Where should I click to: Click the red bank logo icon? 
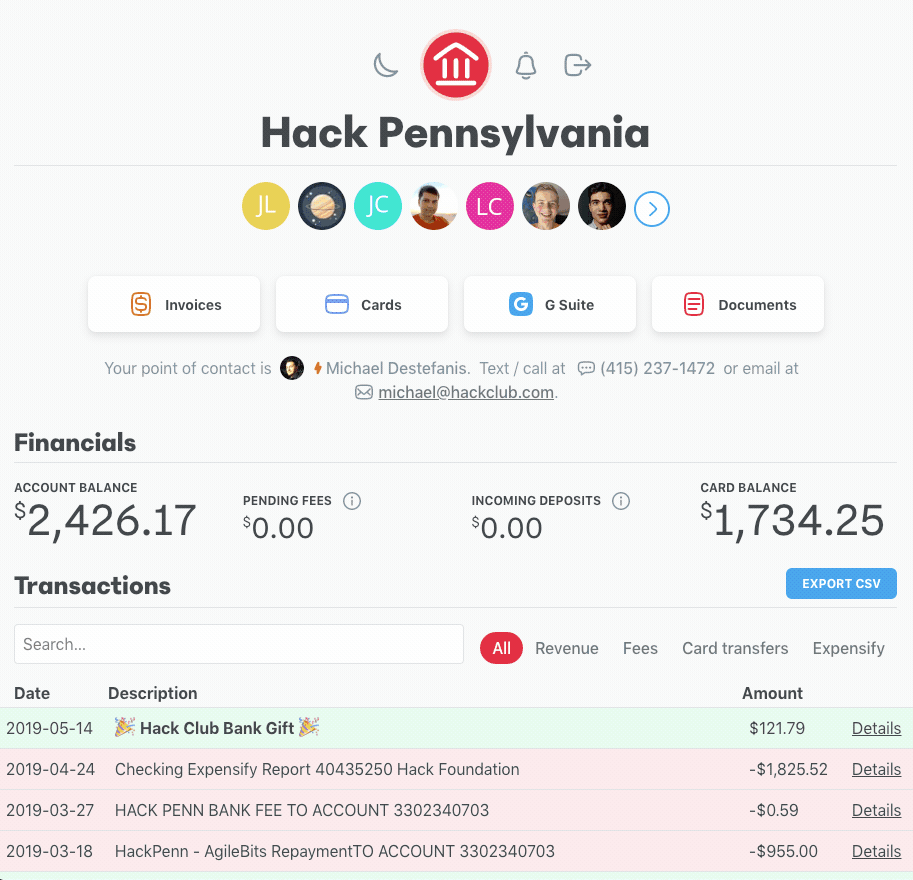click(x=456, y=64)
